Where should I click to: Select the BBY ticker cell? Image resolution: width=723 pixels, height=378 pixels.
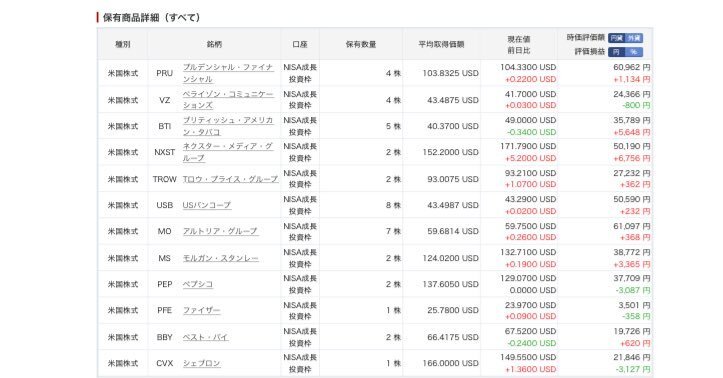pyautogui.click(x=165, y=337)
